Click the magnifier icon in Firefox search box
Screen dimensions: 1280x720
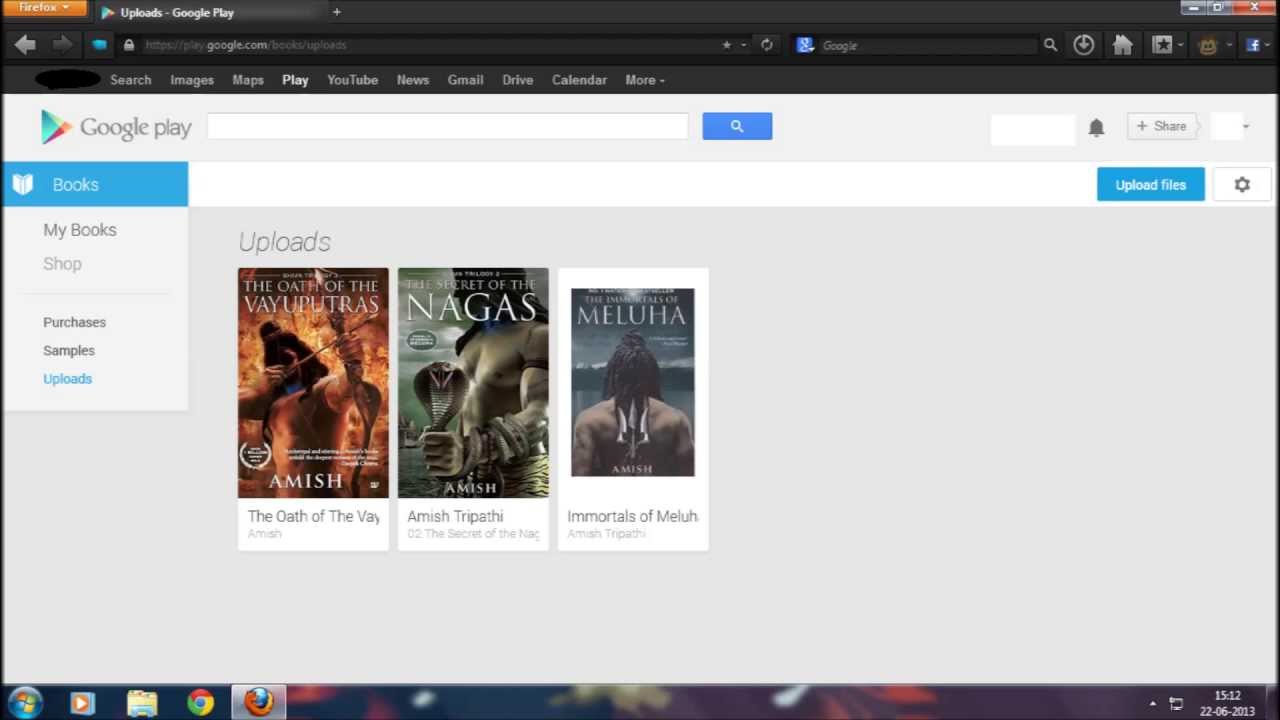pyautogui.click(x=1050, y=45)
